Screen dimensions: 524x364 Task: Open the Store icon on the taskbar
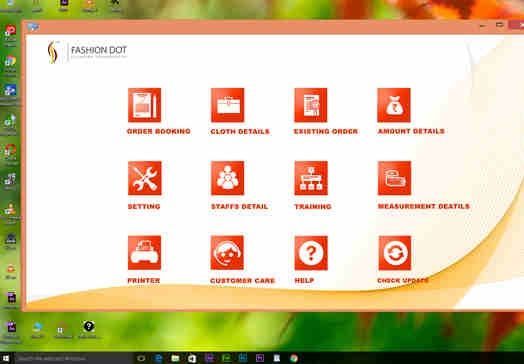pyautogui.click(x=192, y=359)
